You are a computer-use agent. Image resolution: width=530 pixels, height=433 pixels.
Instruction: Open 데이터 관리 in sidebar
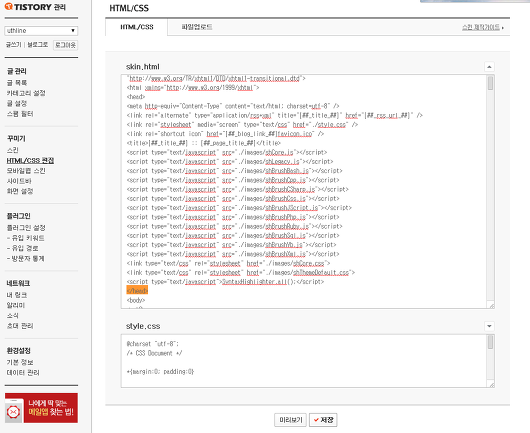pos(23,372)
